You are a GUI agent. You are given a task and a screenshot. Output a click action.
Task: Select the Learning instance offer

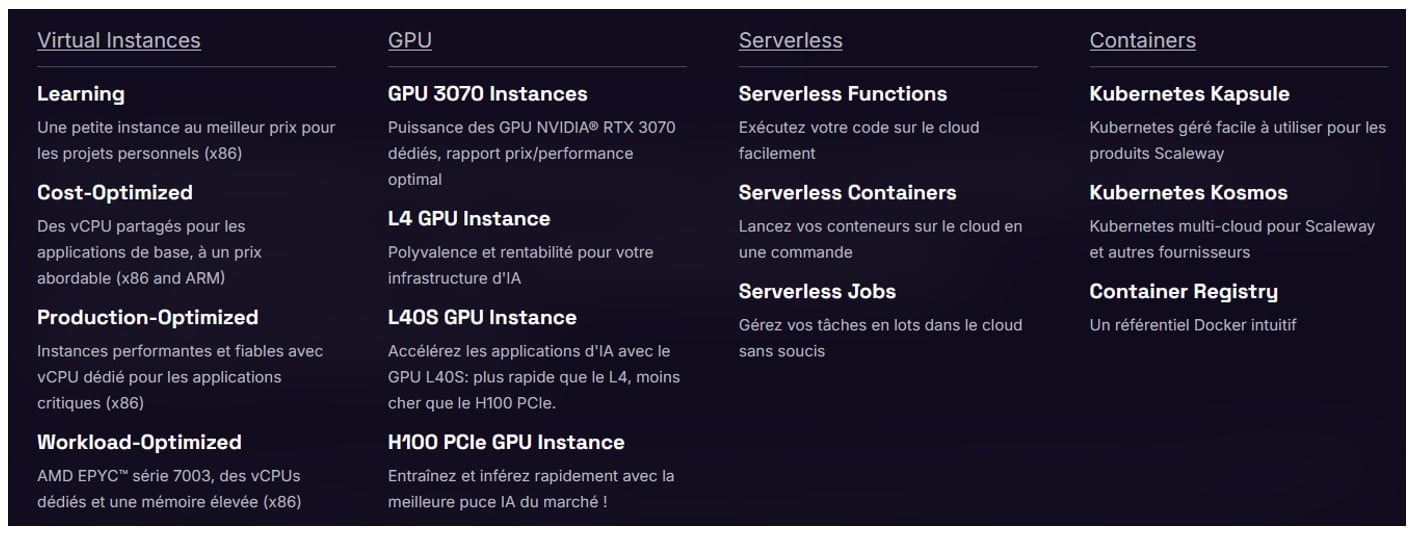[x=81, y=94]
